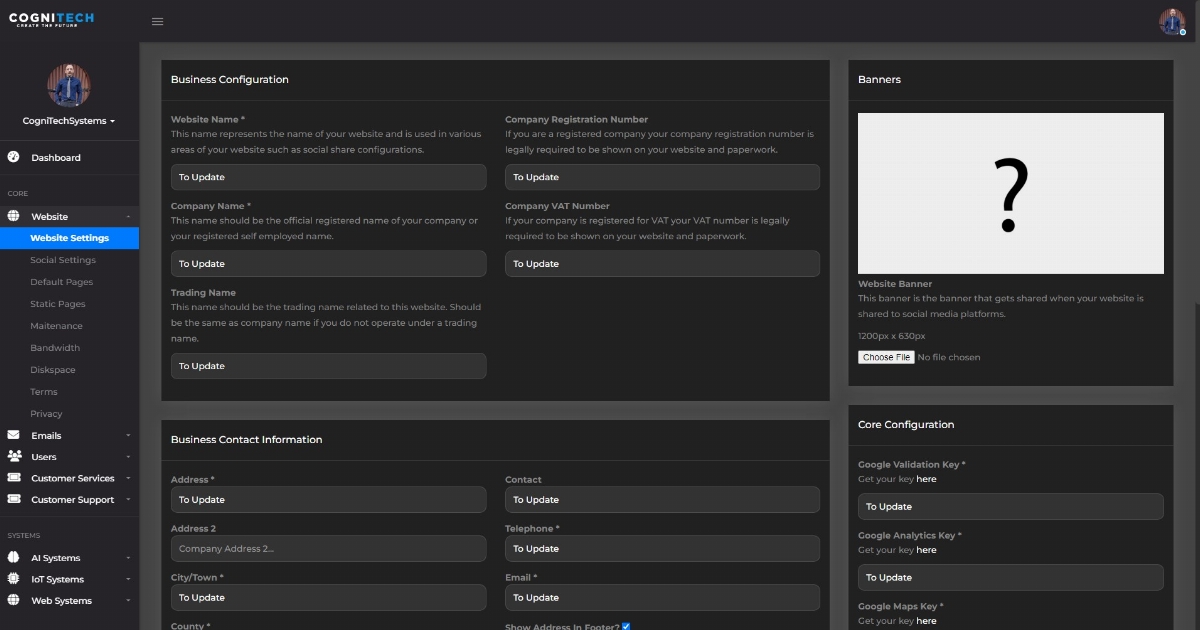Select the Dashboard icon in the sidebar

(x=12, y=157)
